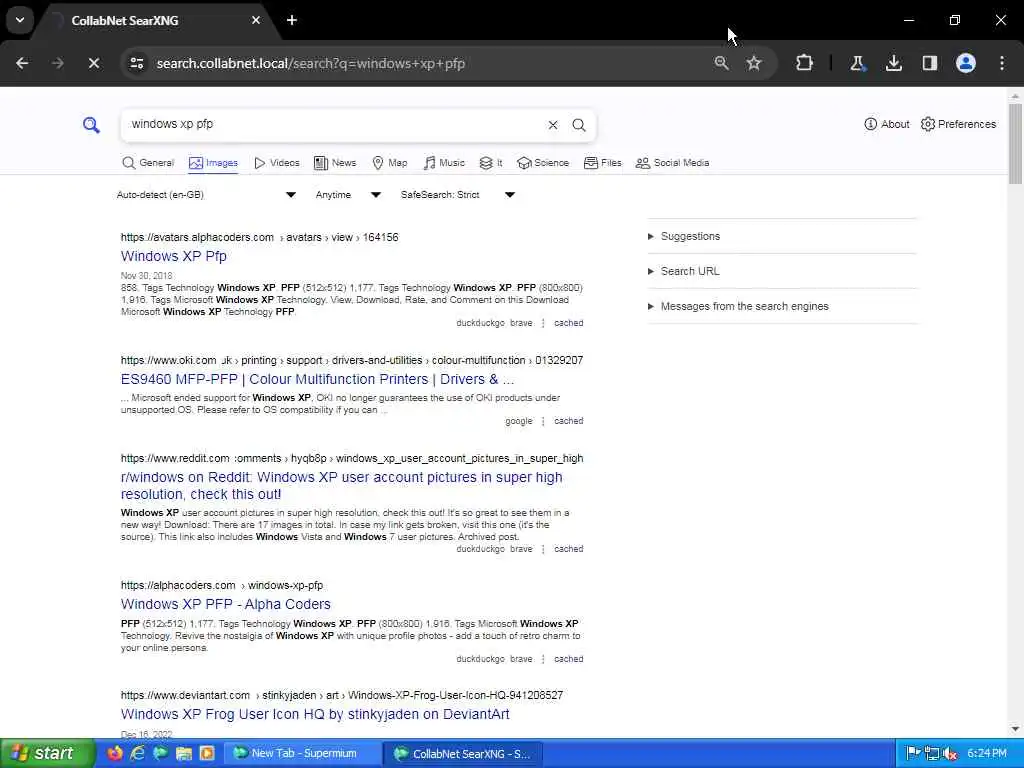Expand Messages from the search engines
The width and height of the screenshot is (1024, 768).
pyautogui.click(x=738, y=306)
